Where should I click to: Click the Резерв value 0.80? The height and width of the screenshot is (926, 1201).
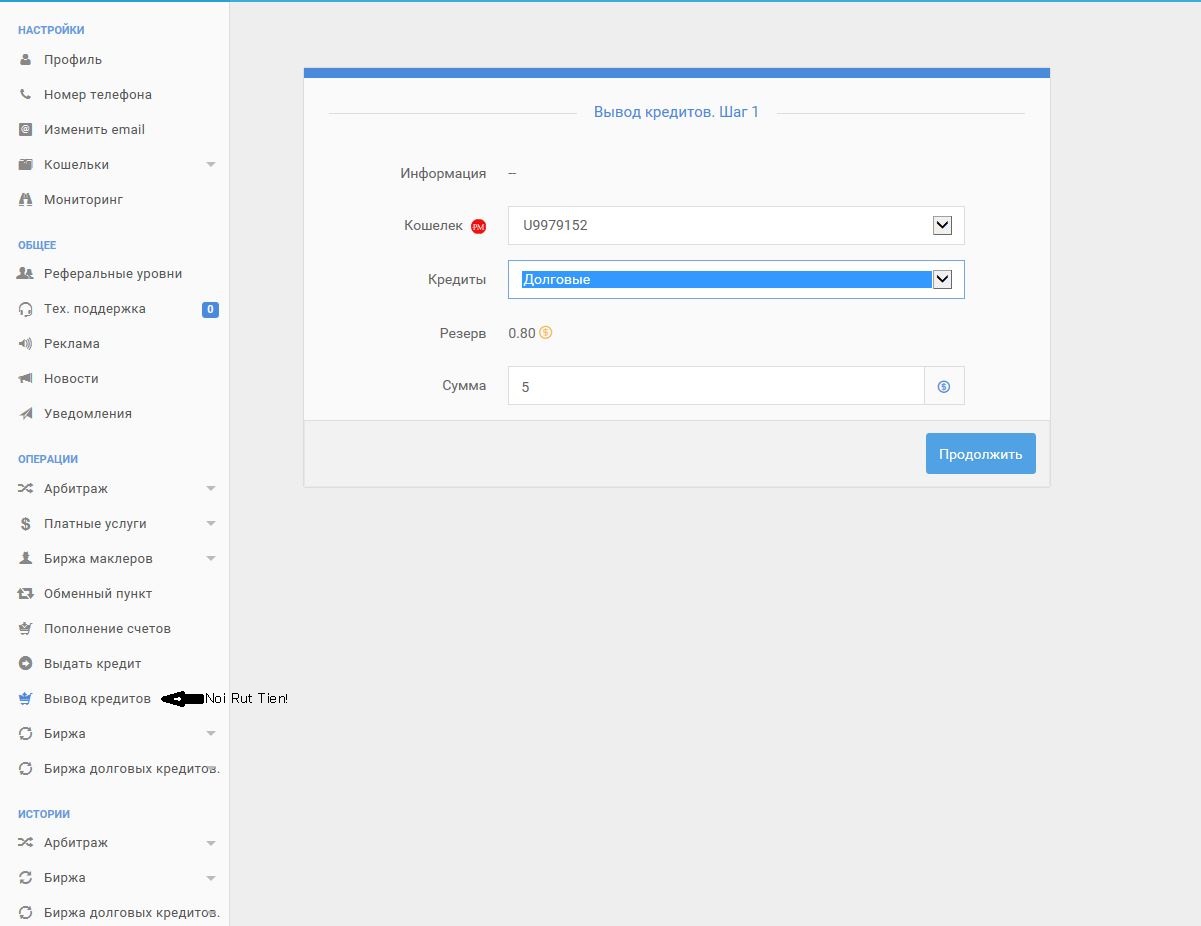click(x=522, y=333)
